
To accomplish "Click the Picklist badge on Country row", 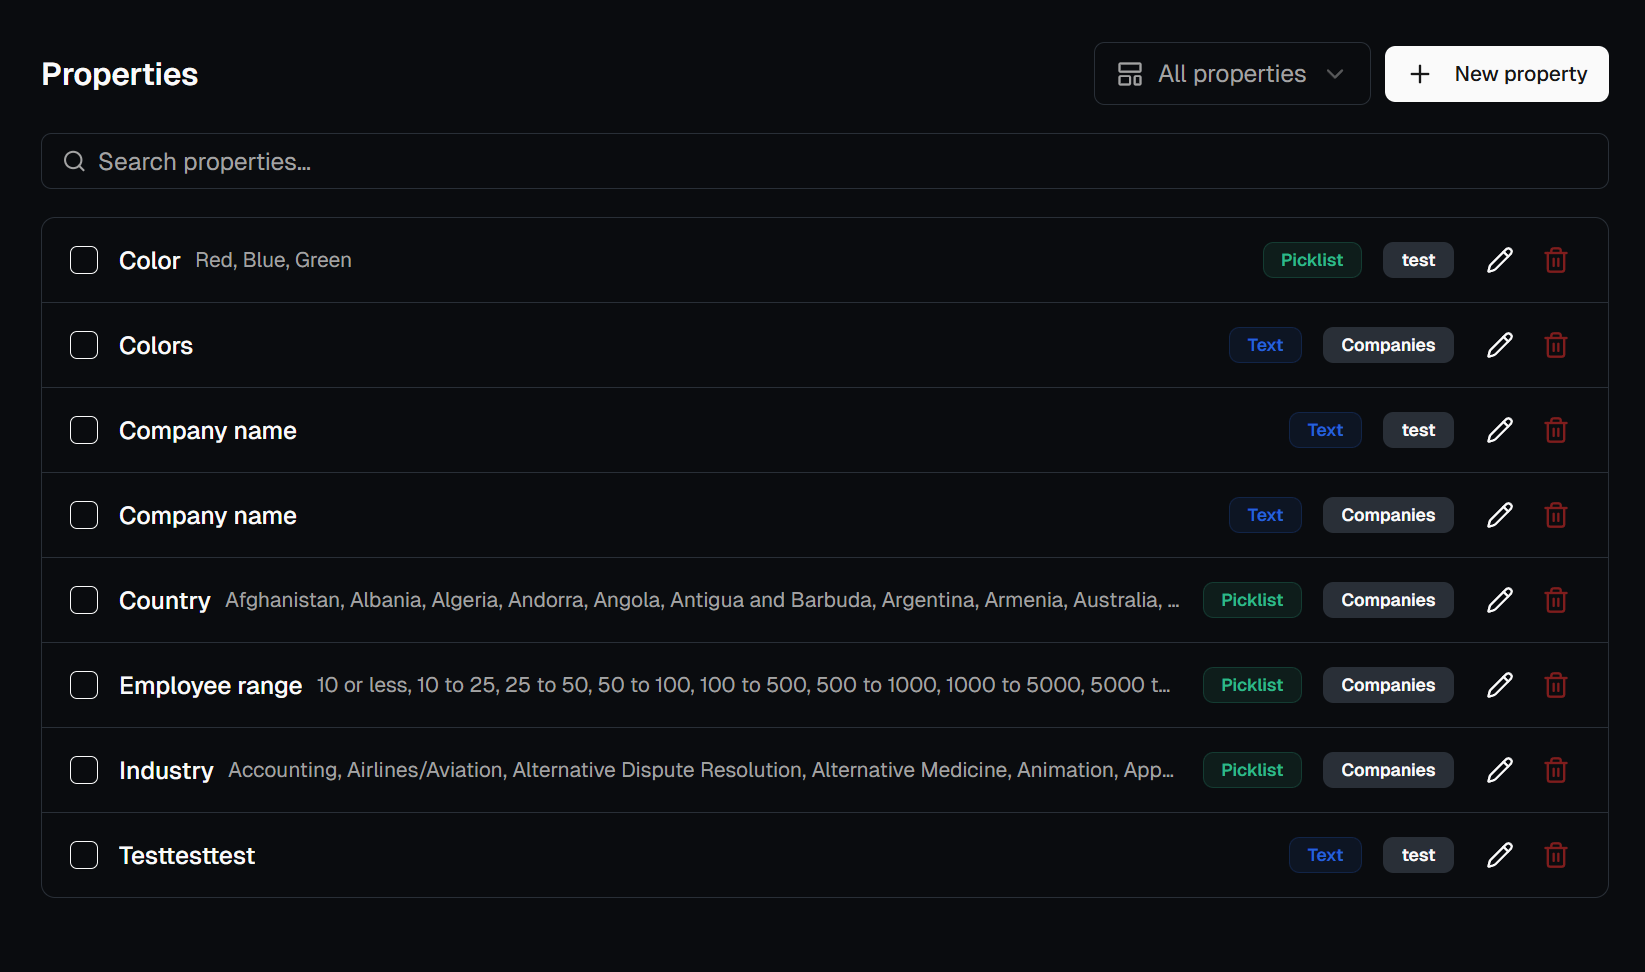I will pyautogui.click(x=1251, y=599).
